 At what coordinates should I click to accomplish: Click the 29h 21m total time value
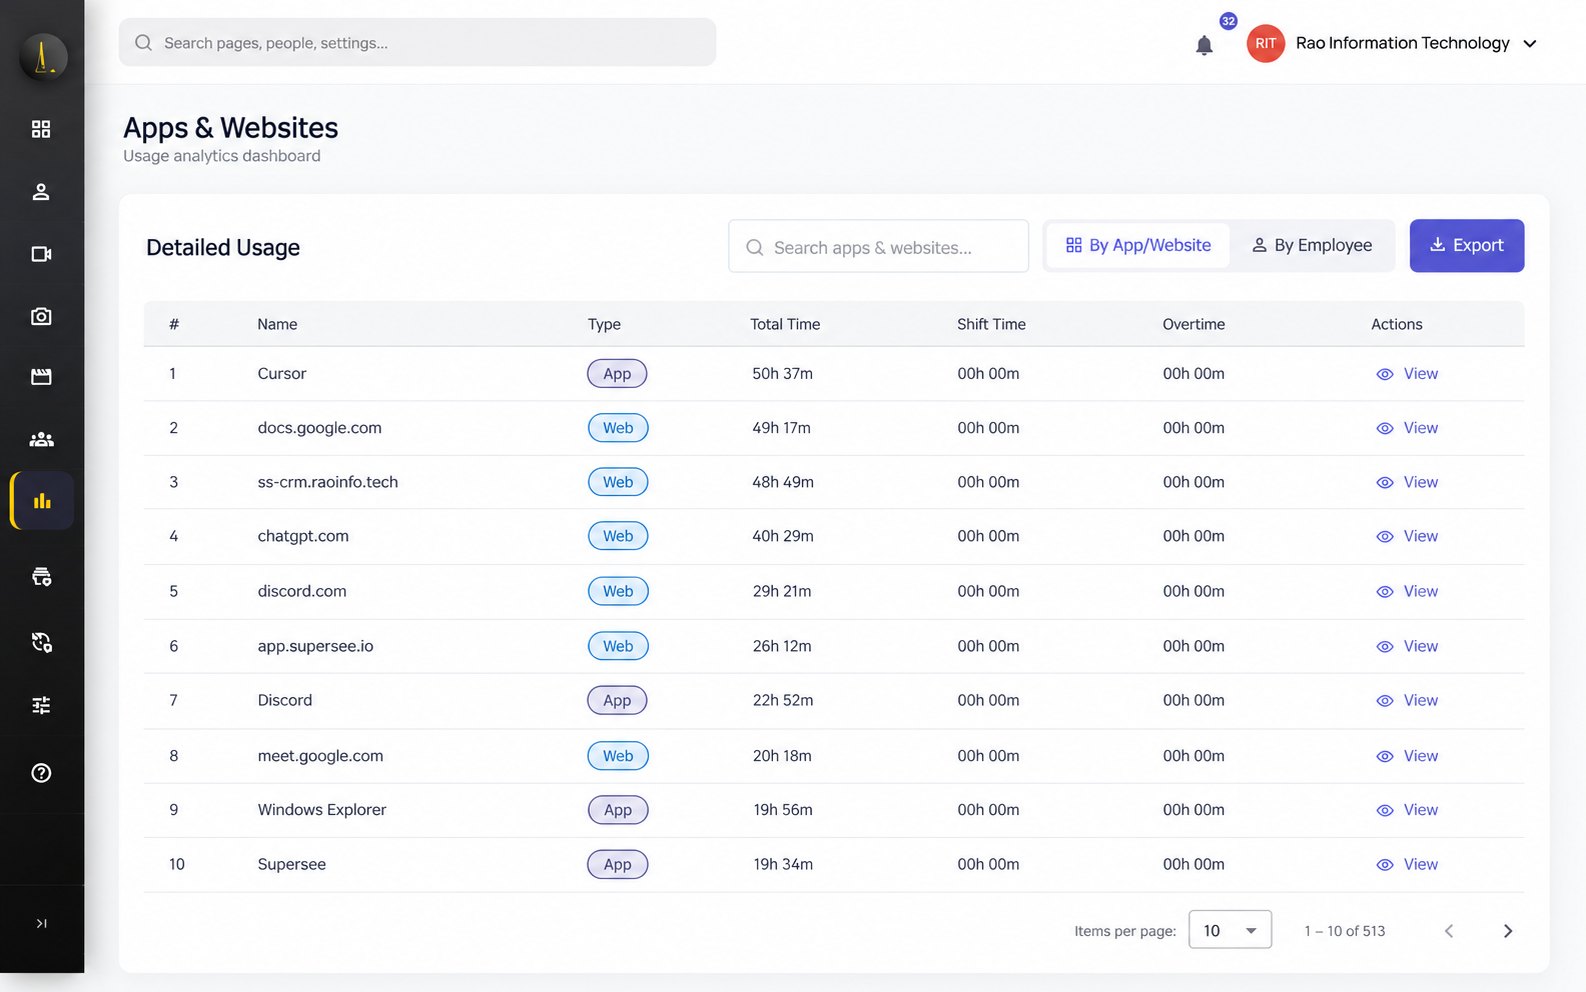tap(782, 591)
